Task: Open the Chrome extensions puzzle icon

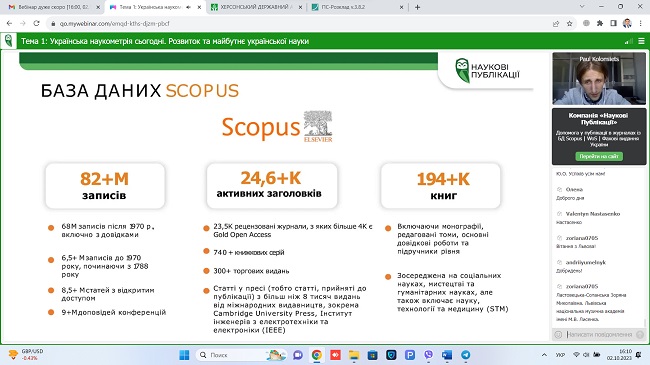Action: (600, 24)
